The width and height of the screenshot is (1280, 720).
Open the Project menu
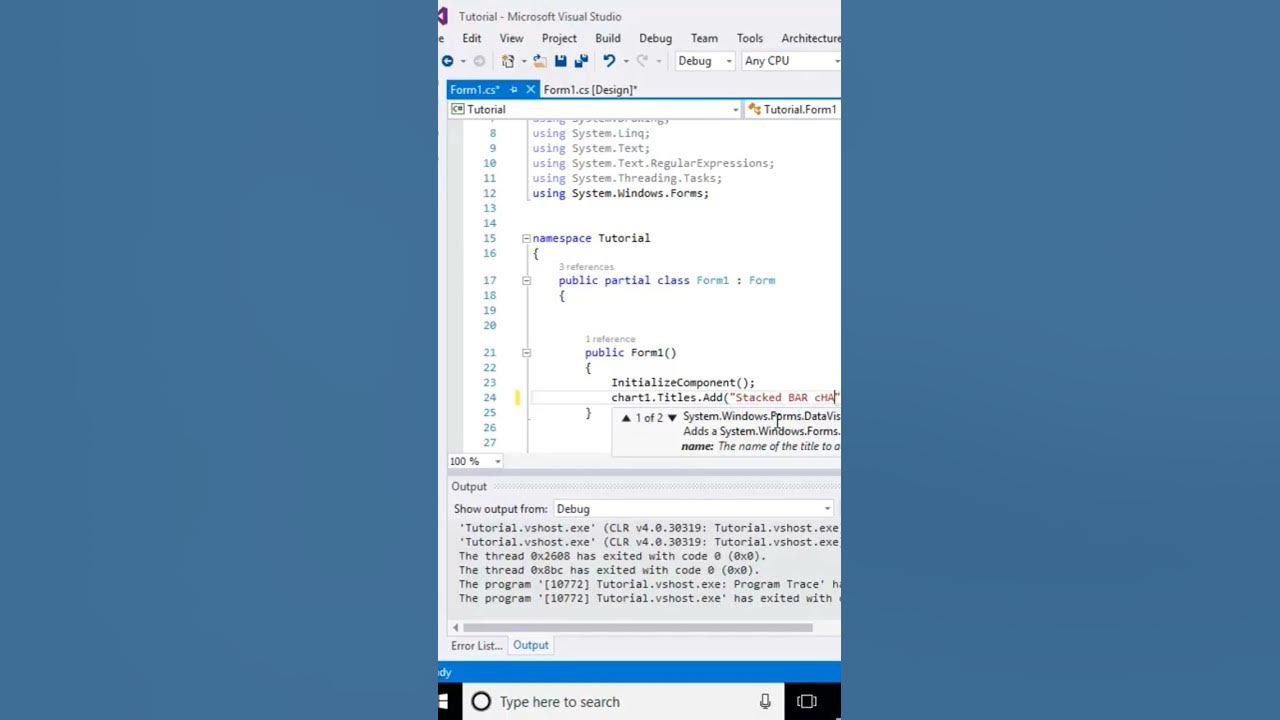(559, 38)
